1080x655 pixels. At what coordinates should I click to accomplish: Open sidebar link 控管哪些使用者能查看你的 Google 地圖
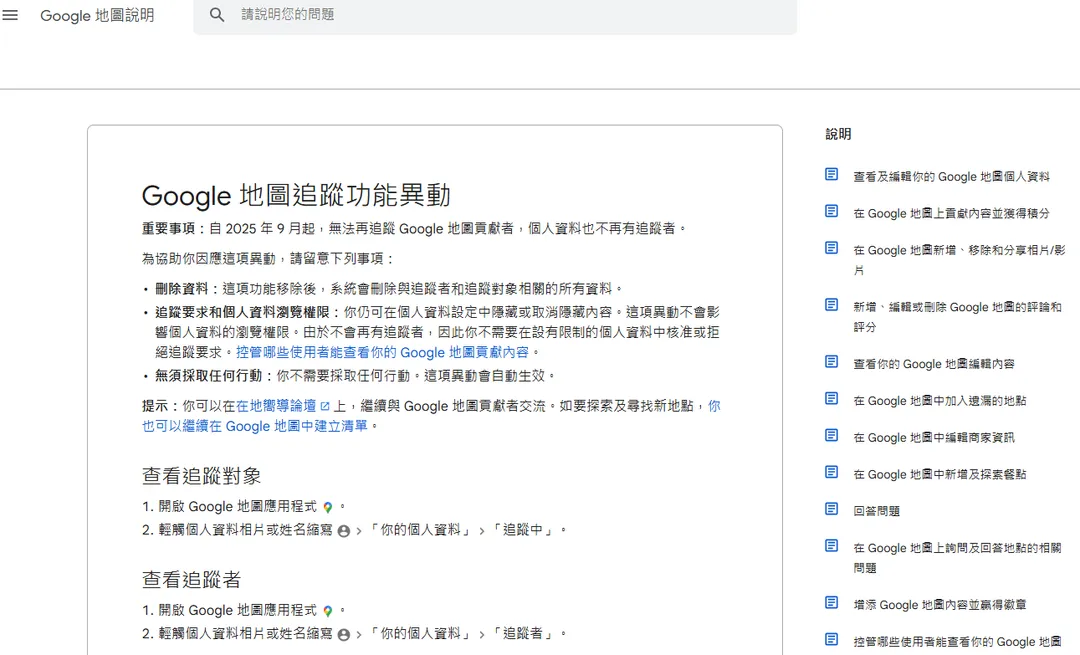tap(957, 642)
